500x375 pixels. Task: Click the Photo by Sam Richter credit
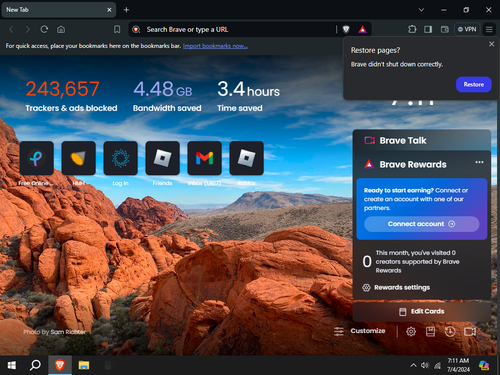[x=55, y=332]
